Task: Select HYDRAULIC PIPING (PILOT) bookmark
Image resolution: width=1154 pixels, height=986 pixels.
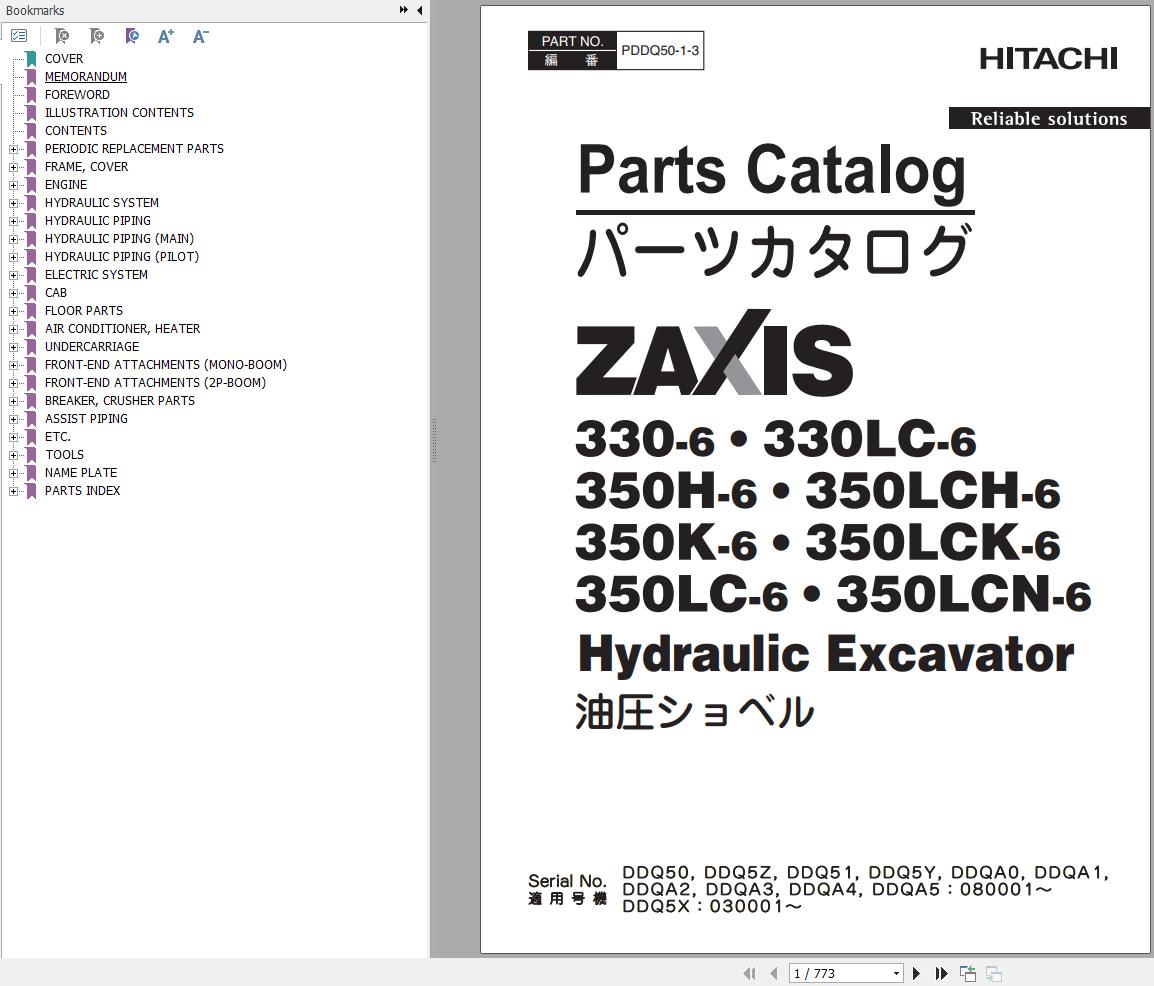Action: (x=122, y=257)
